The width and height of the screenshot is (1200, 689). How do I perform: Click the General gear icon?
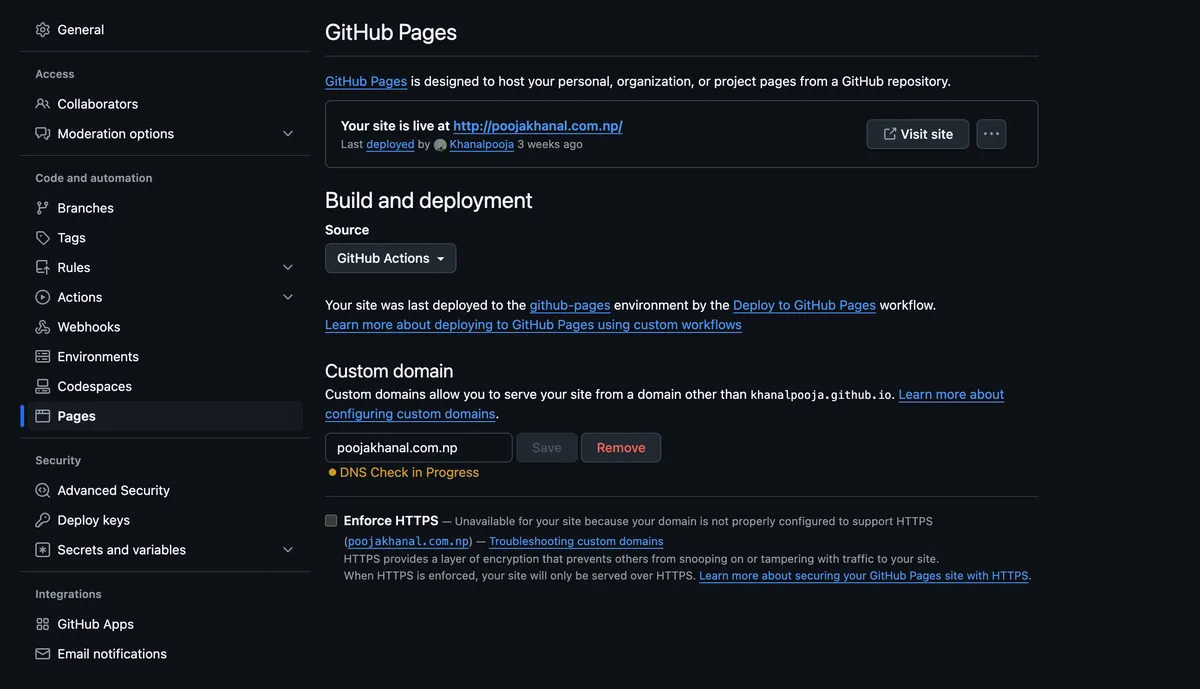point(42,30)
